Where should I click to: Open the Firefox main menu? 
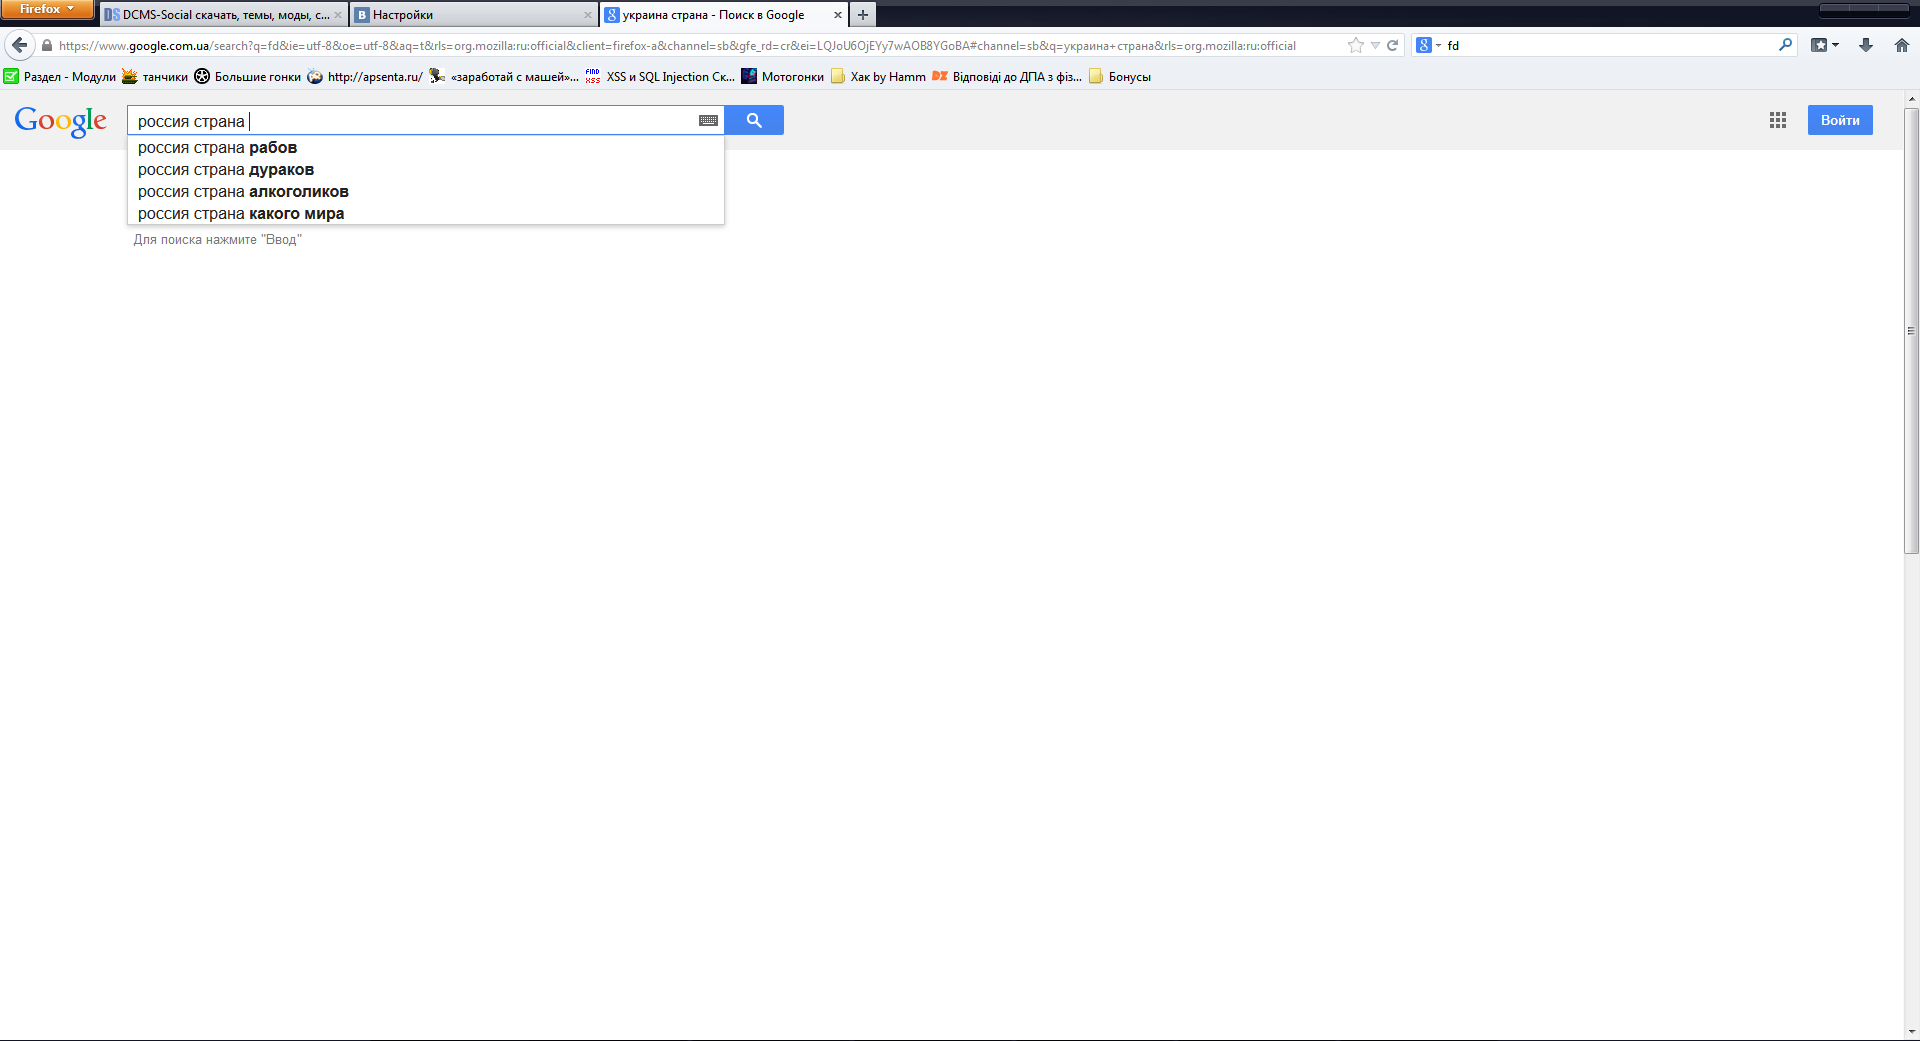pos(46,9)
